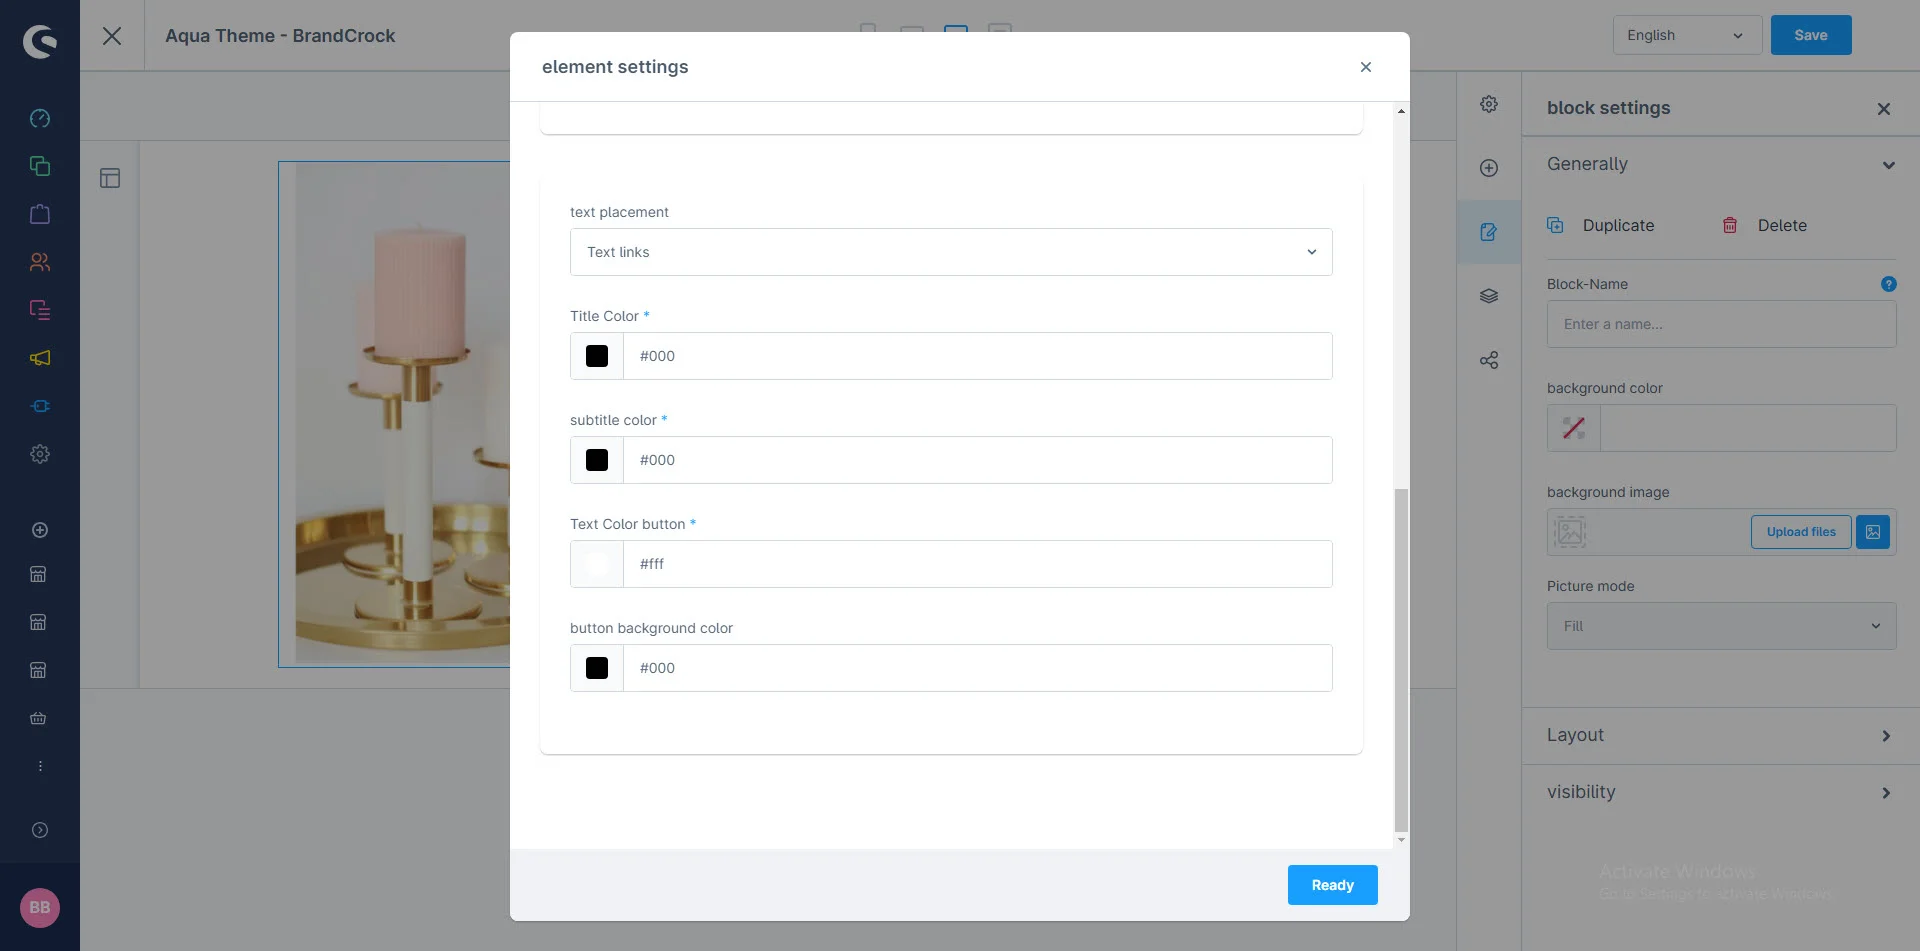Close the element settings dialog

click(1366, 67)
